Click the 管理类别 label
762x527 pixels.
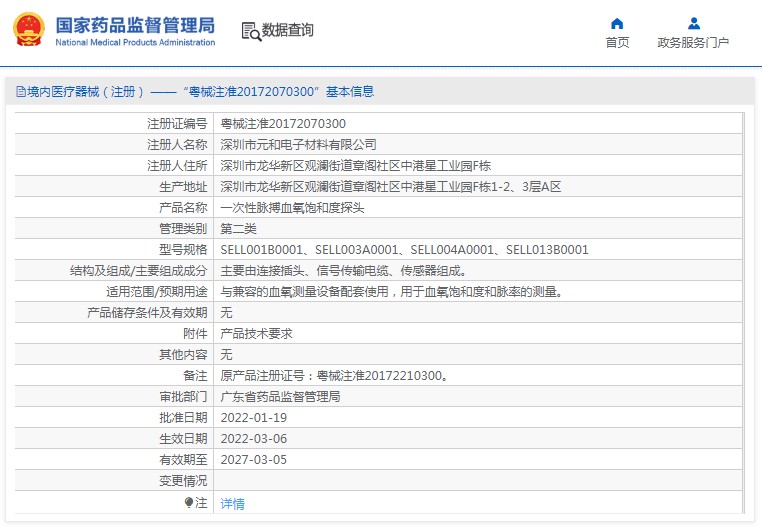pyautogui.click(x=183, y=228)
